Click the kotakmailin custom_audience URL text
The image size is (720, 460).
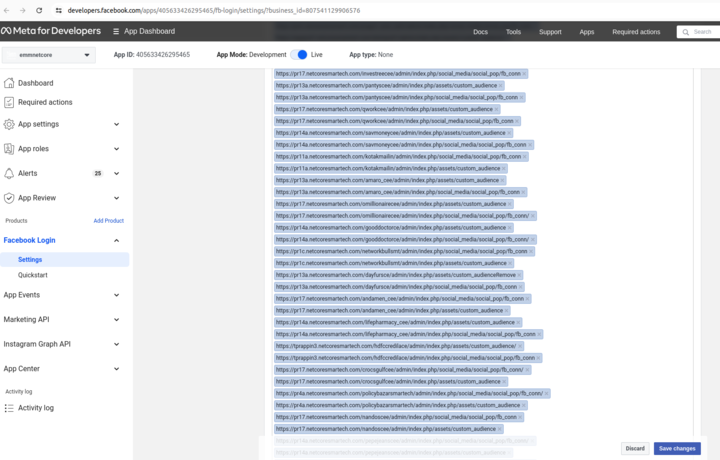point(388,168)
